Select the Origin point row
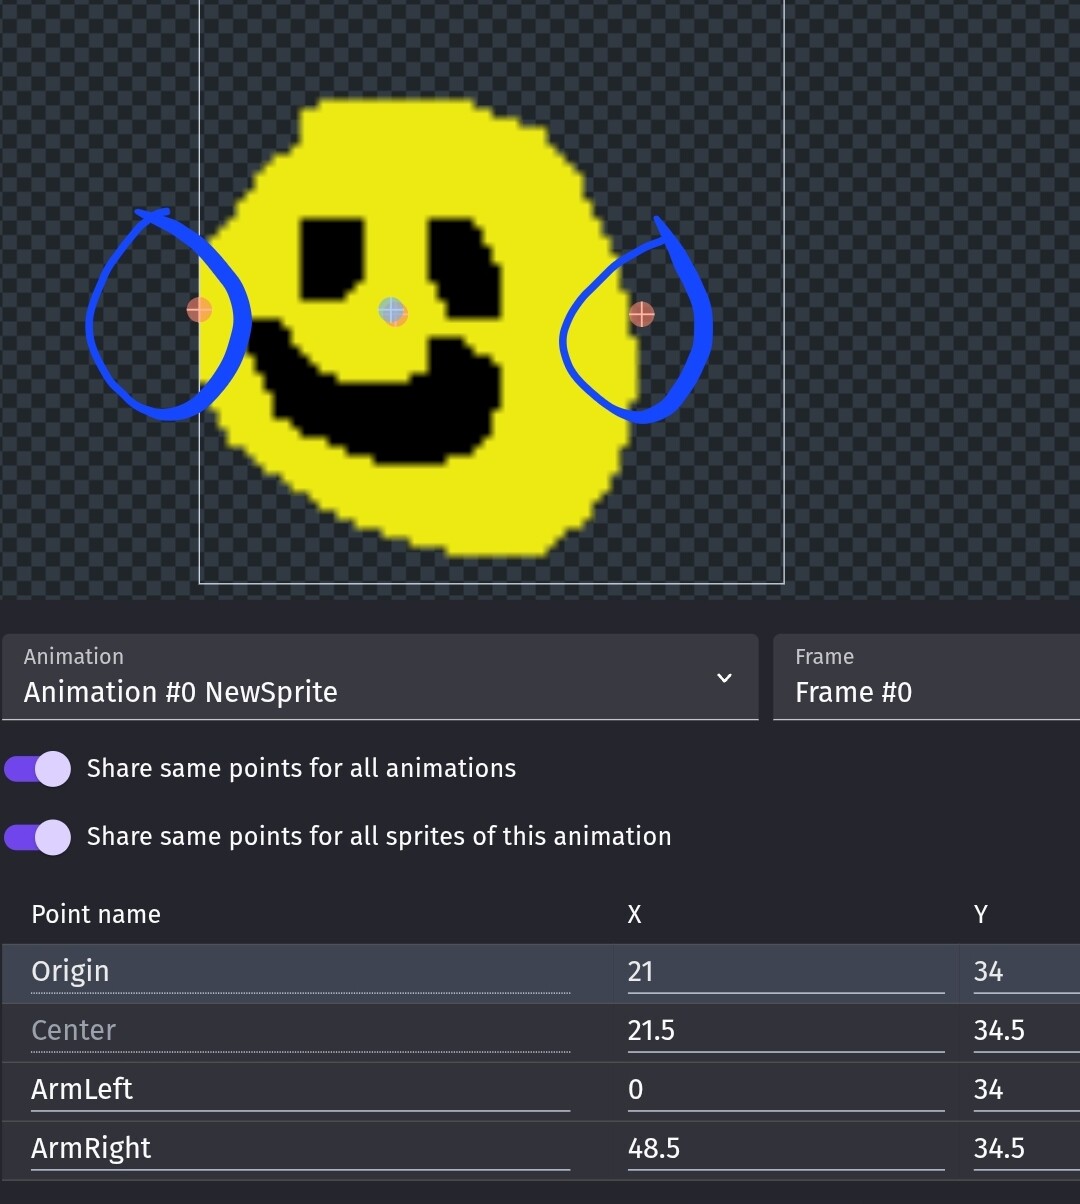The width and height of the screenshot is (1080, 1204). (540, 973)
